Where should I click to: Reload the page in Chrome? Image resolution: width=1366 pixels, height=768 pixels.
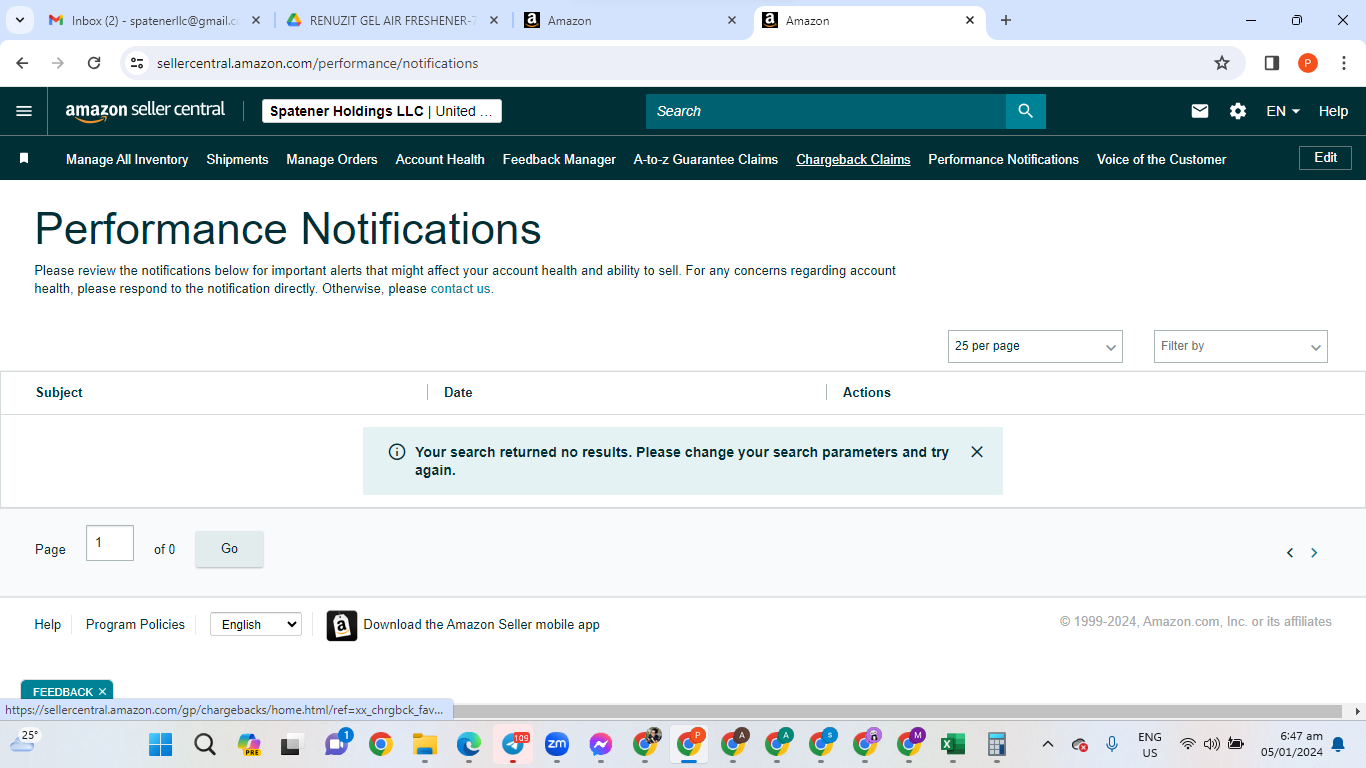(94, 63)
